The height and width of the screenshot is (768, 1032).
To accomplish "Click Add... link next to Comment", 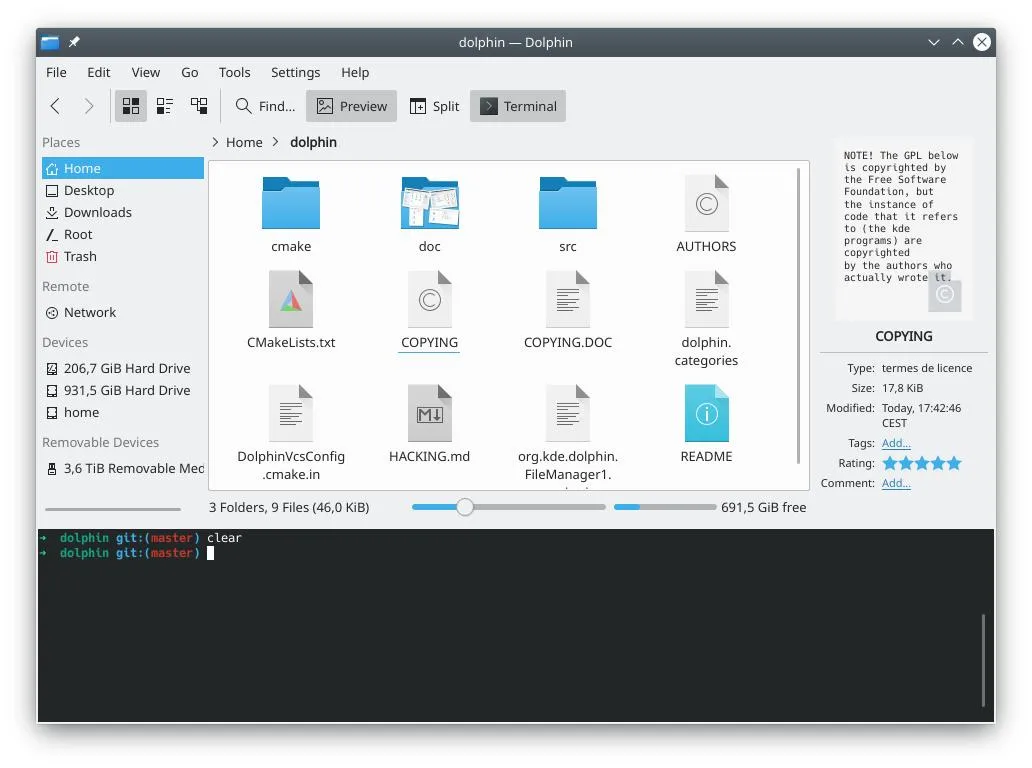I will tap(896, 483).
